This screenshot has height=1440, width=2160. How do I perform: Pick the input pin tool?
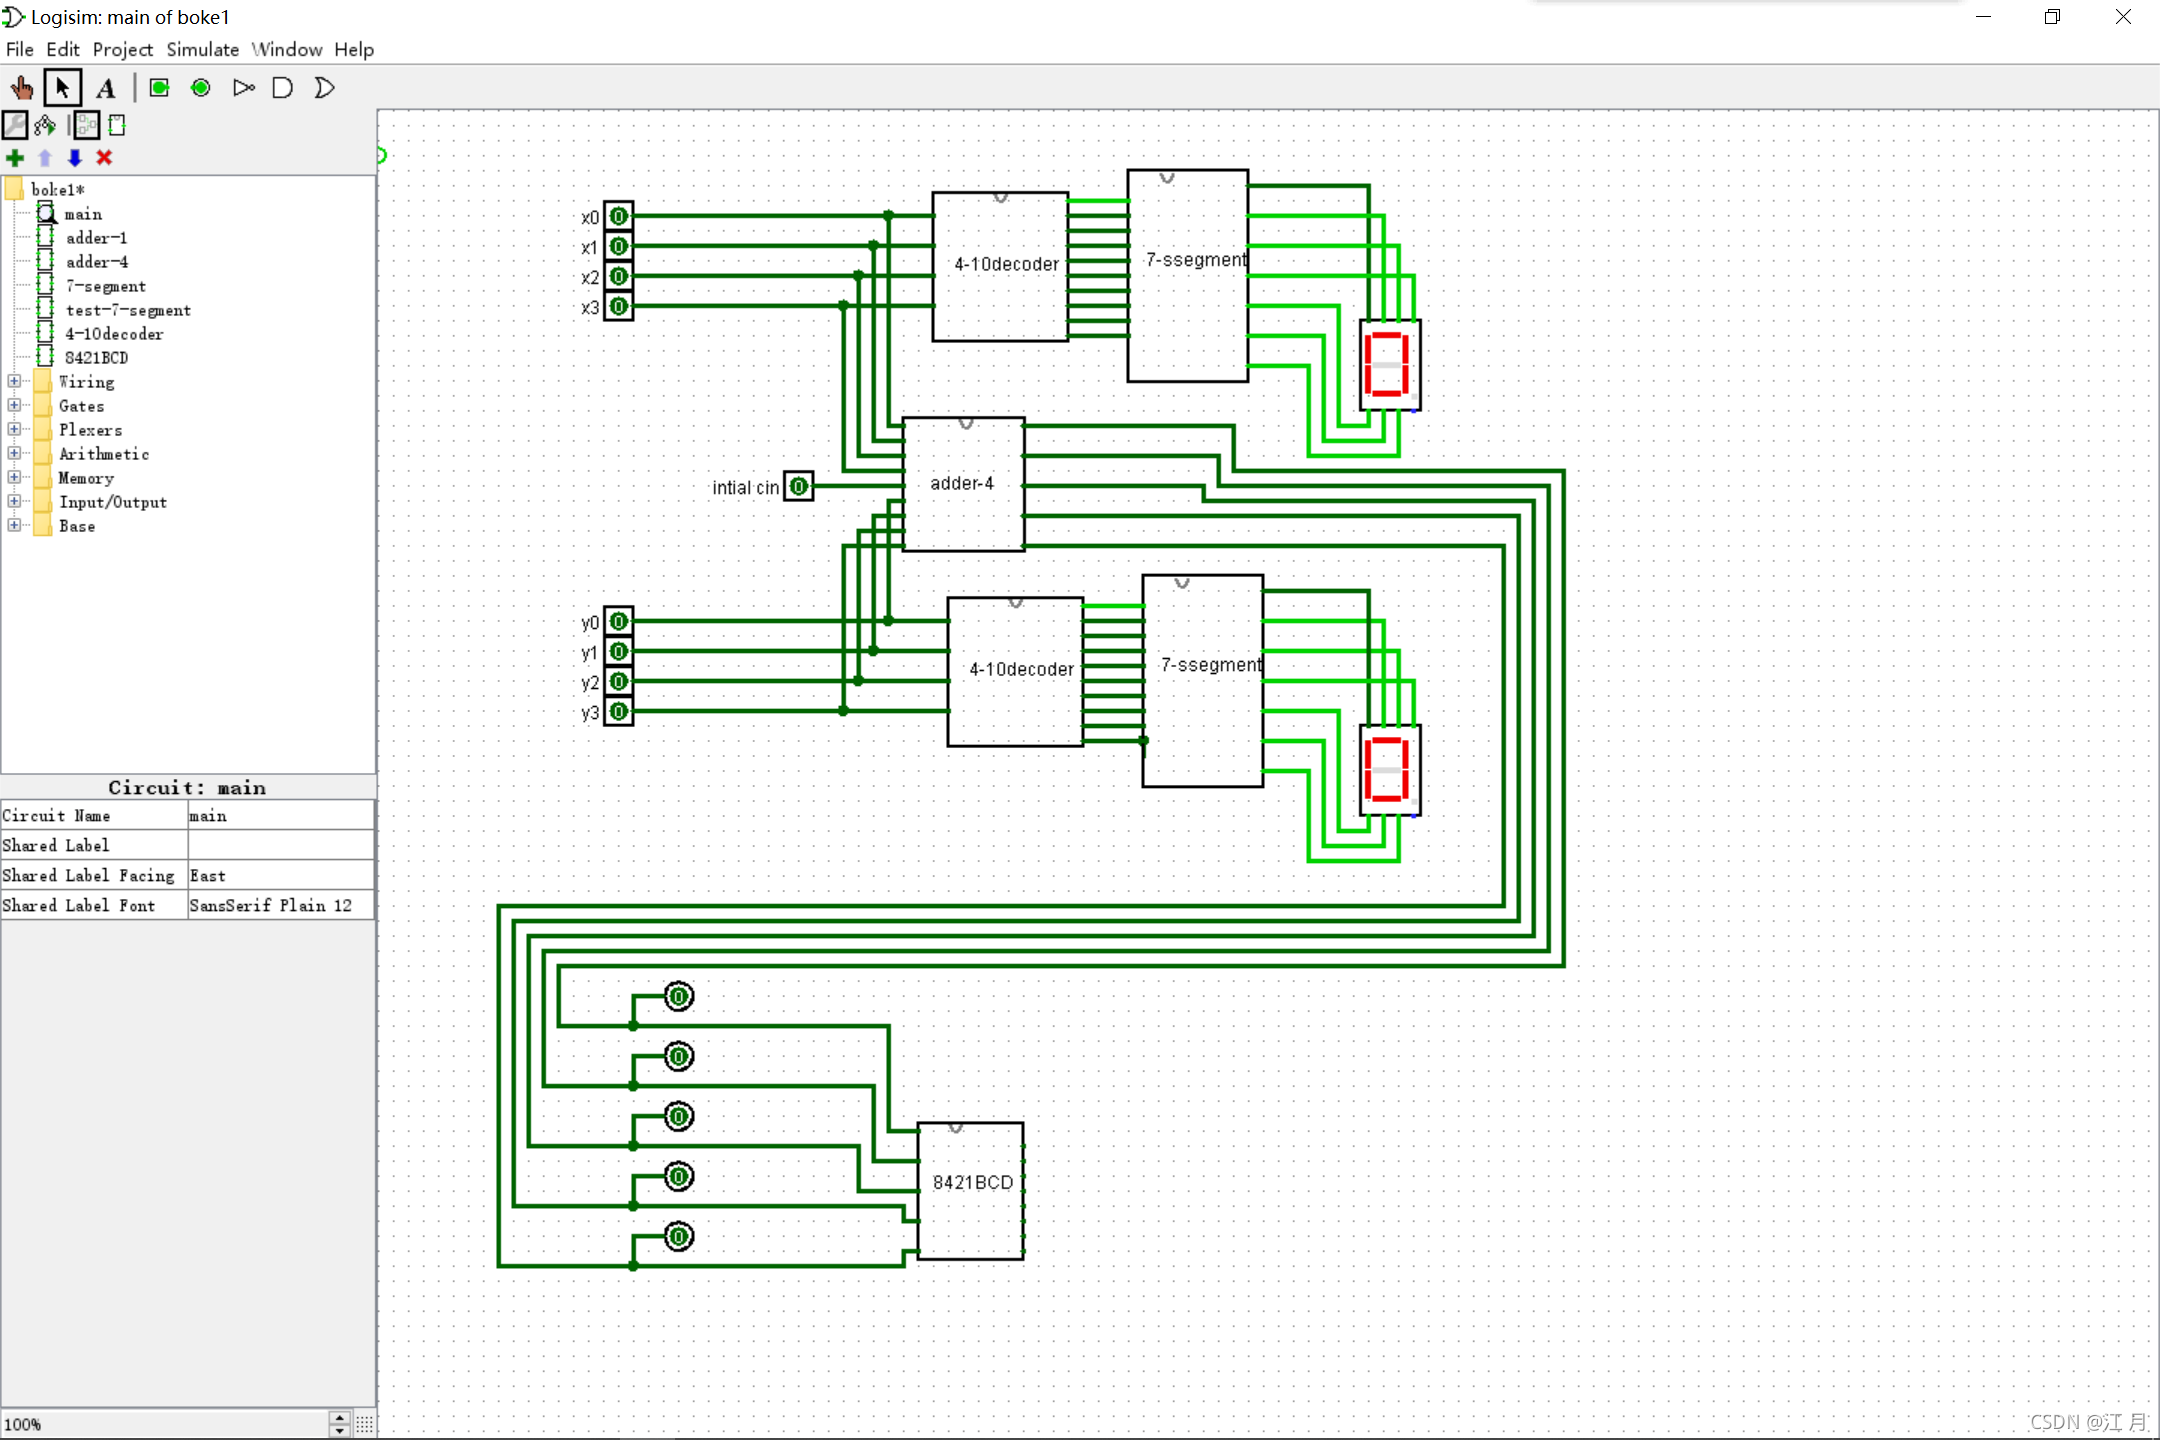(159, 88)
